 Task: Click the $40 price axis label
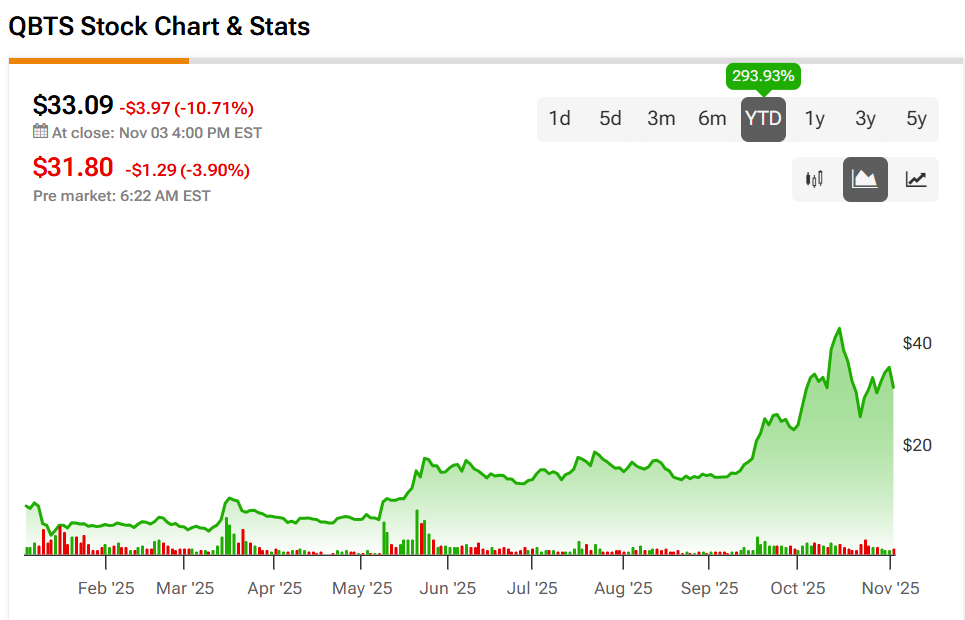coord(917,343)
